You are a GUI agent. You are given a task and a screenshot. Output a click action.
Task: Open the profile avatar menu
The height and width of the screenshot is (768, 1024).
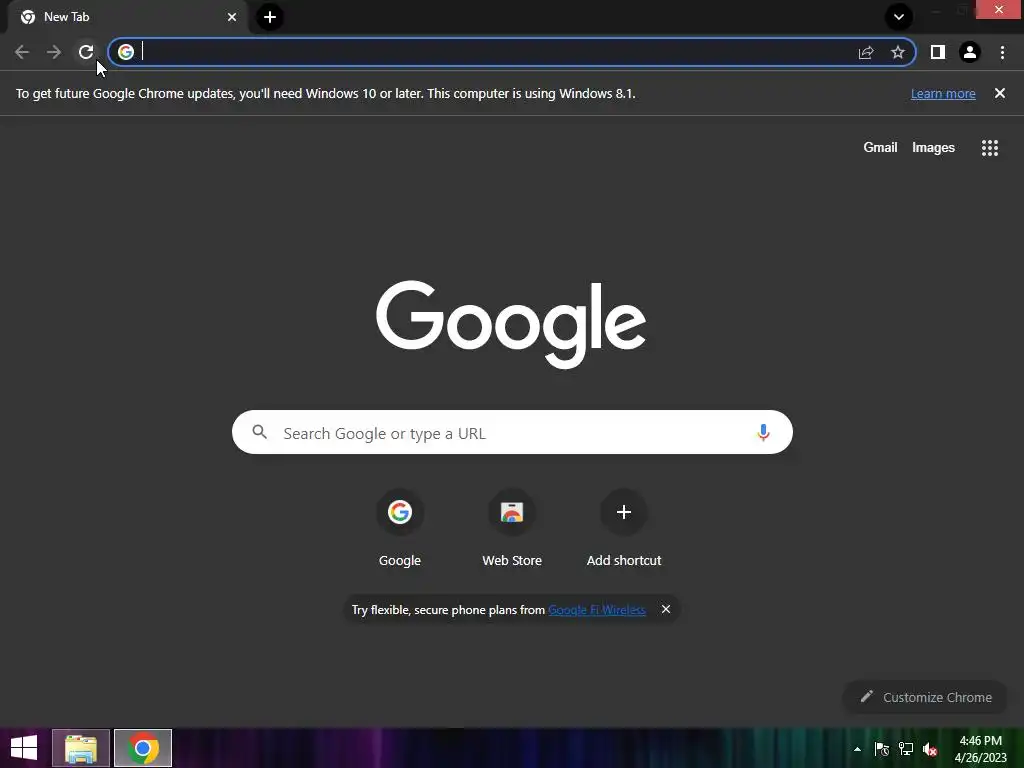970,52
